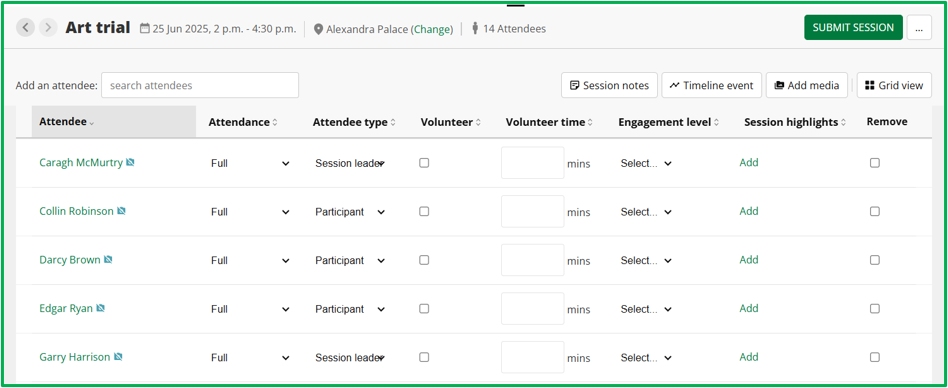
Task: Open the ellipsis more options button
Action: click(x=919, y=28)
